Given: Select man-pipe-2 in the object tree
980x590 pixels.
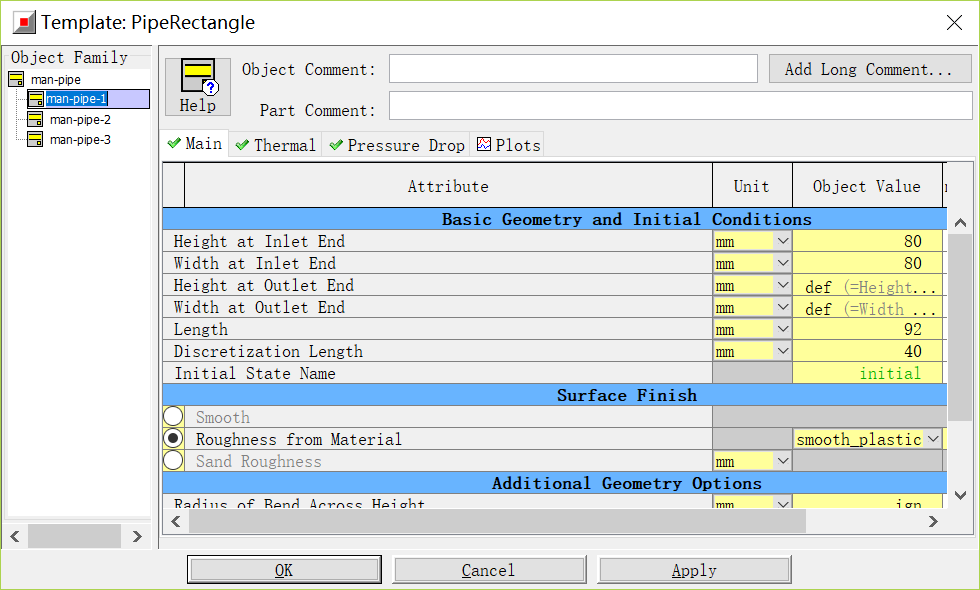Looking at the screenshot, I should coord(80,119).
